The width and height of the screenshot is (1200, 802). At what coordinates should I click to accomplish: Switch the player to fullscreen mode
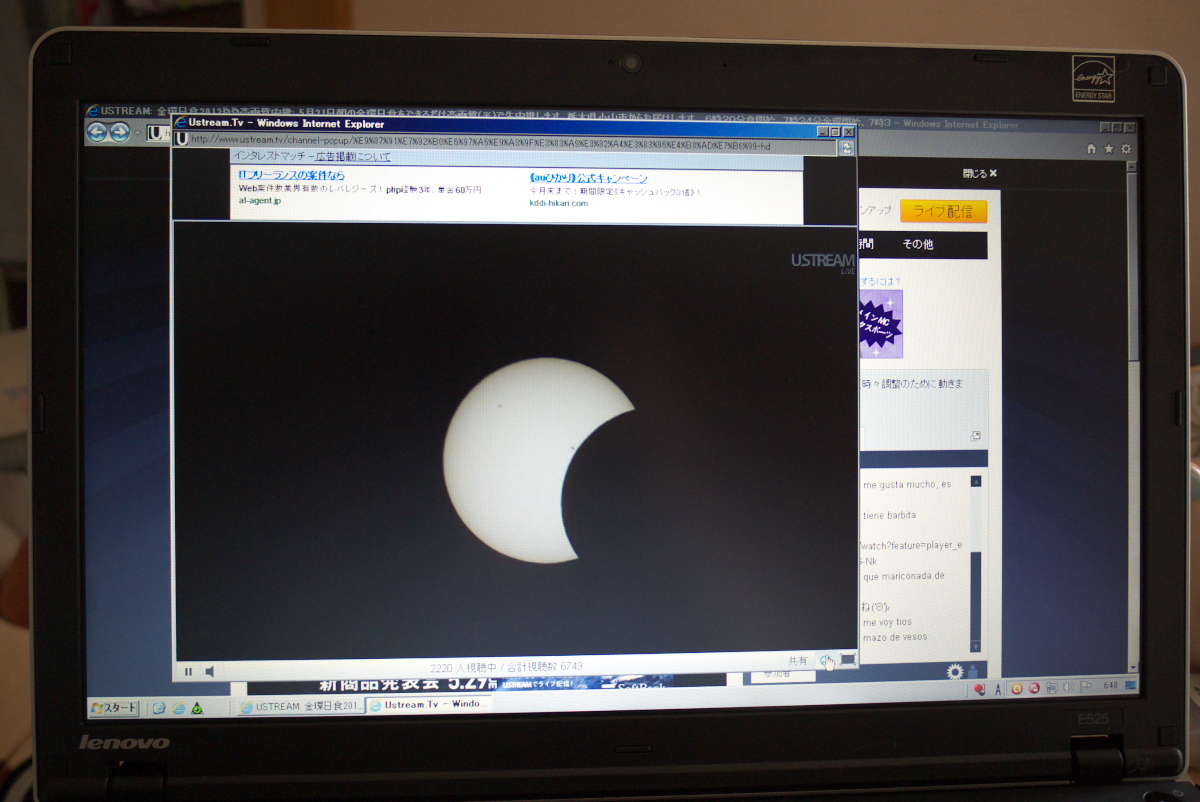pyautogui.click(x=848, y=660)
